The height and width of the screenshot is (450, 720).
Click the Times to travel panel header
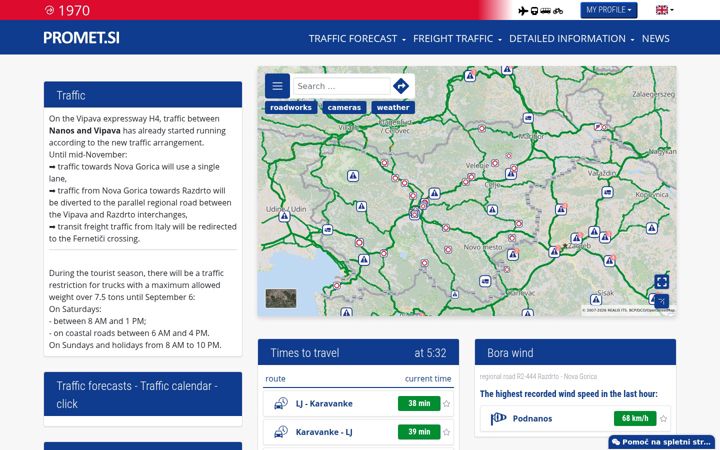[x=358, y=353]
